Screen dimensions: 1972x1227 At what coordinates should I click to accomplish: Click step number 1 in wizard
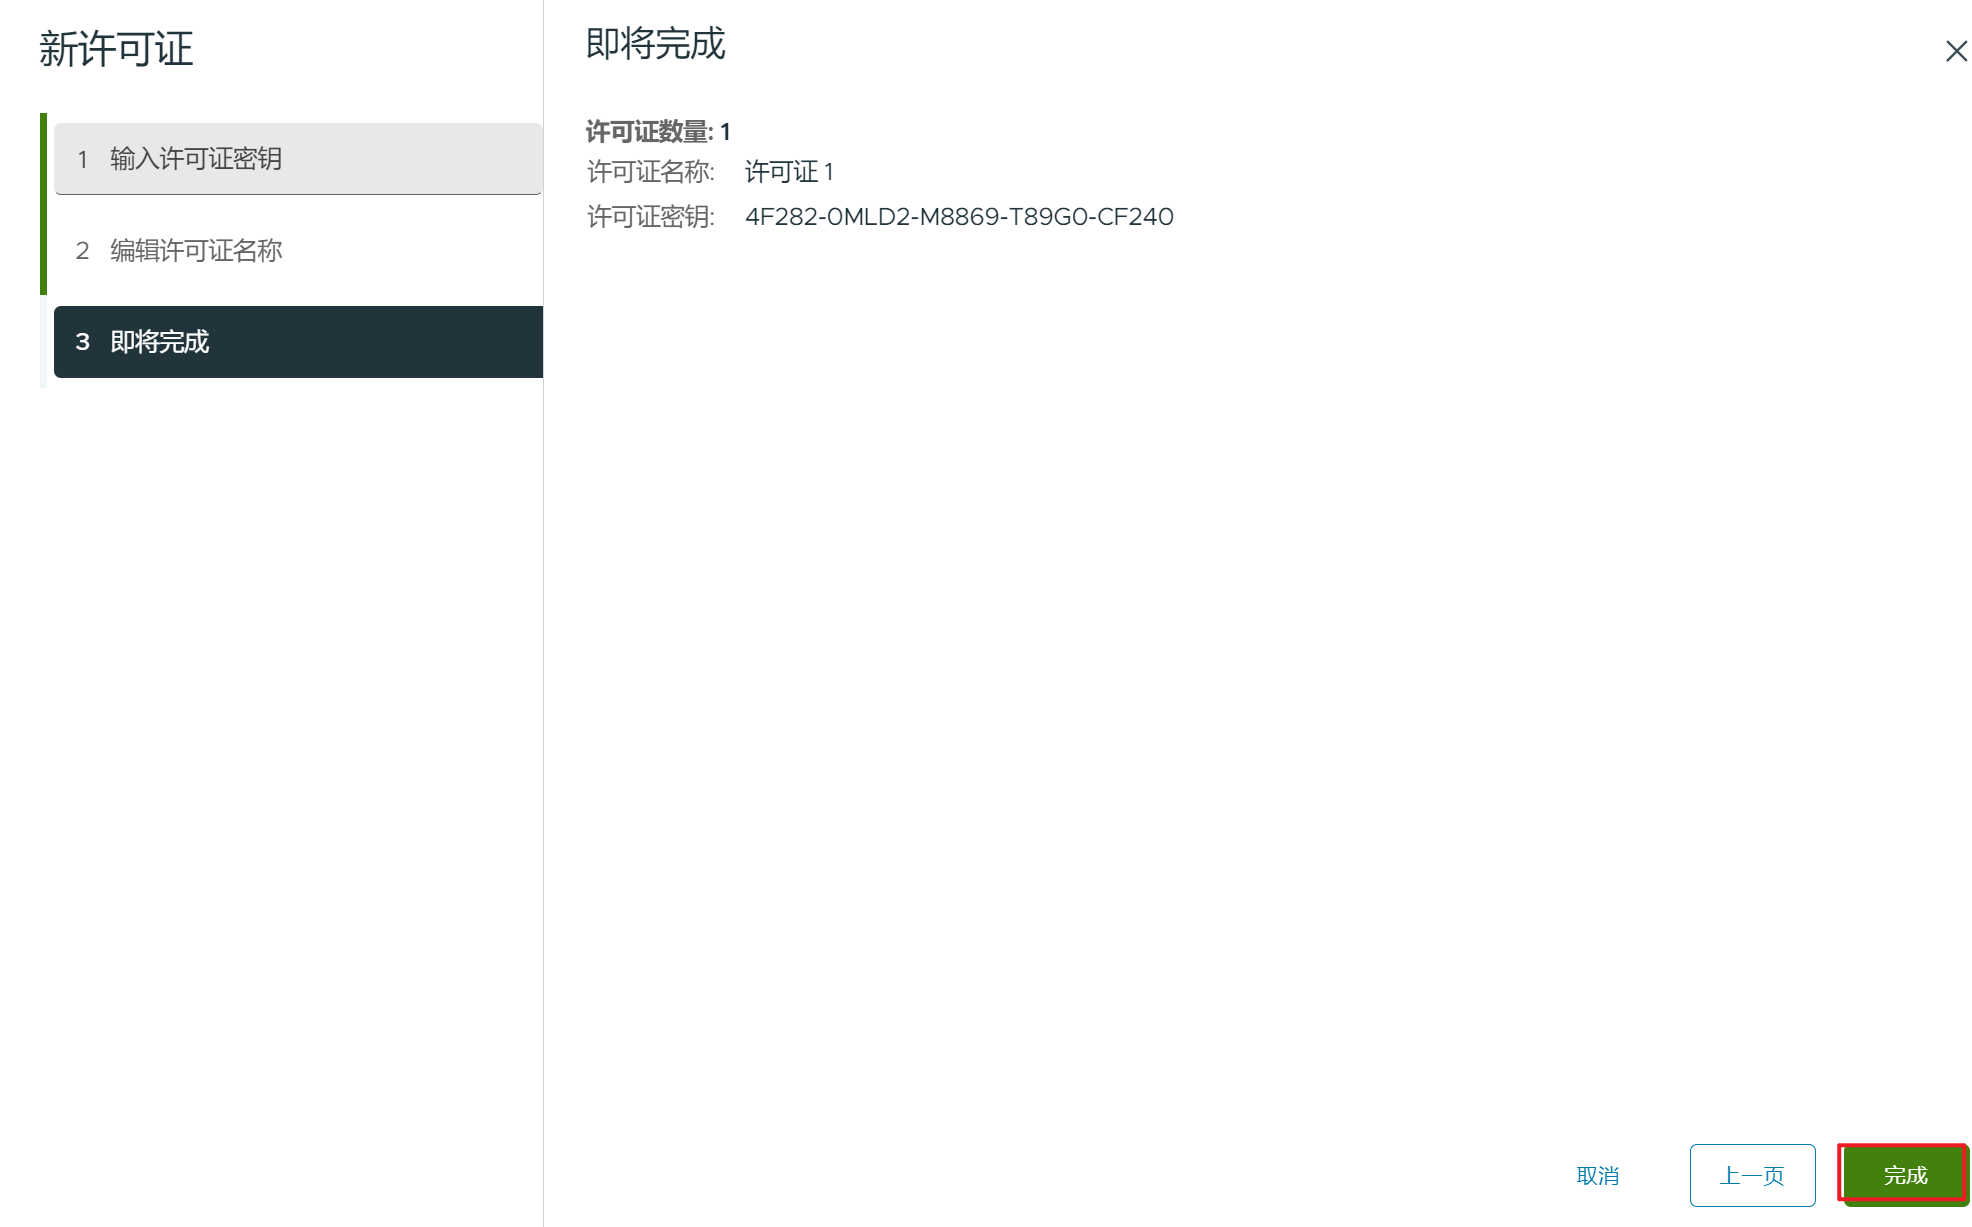(x=83, y=159)
